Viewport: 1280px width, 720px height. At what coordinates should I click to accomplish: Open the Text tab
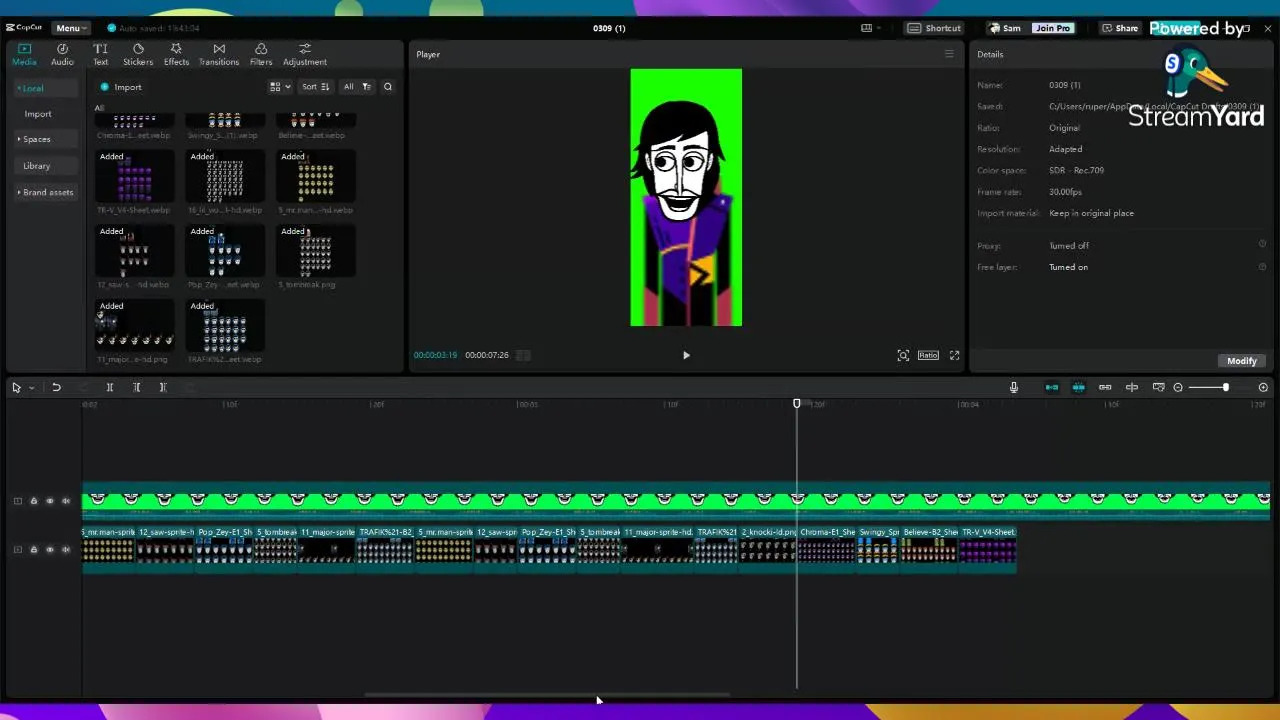(x=100, y=54)
